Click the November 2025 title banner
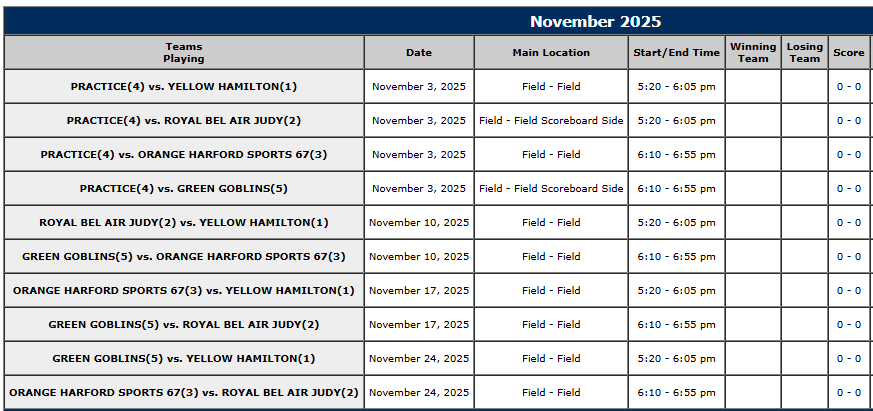Image resolution: width=873 pixels, height=411 pixels. coord(595,22)
